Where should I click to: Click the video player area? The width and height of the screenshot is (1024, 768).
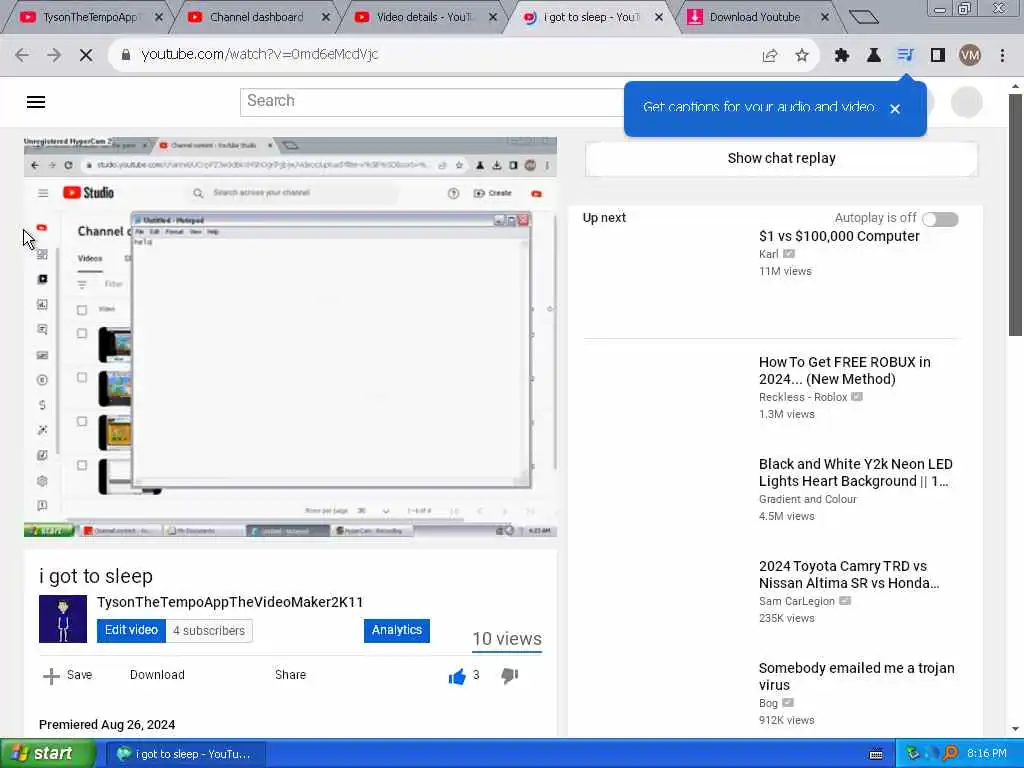290,337
